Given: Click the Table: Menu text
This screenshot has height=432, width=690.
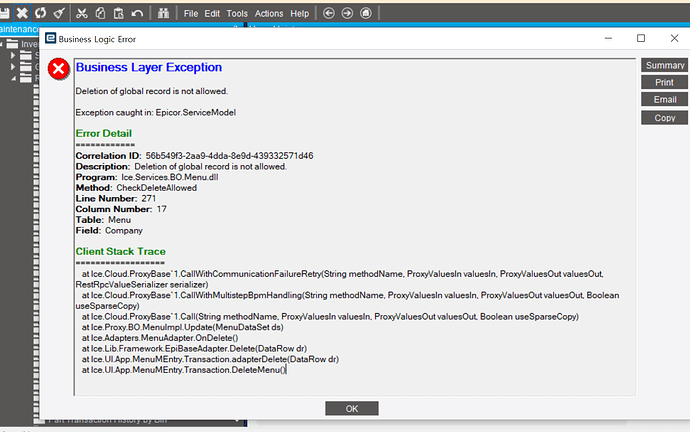Looking at the screenshot, I should [103, 220].
